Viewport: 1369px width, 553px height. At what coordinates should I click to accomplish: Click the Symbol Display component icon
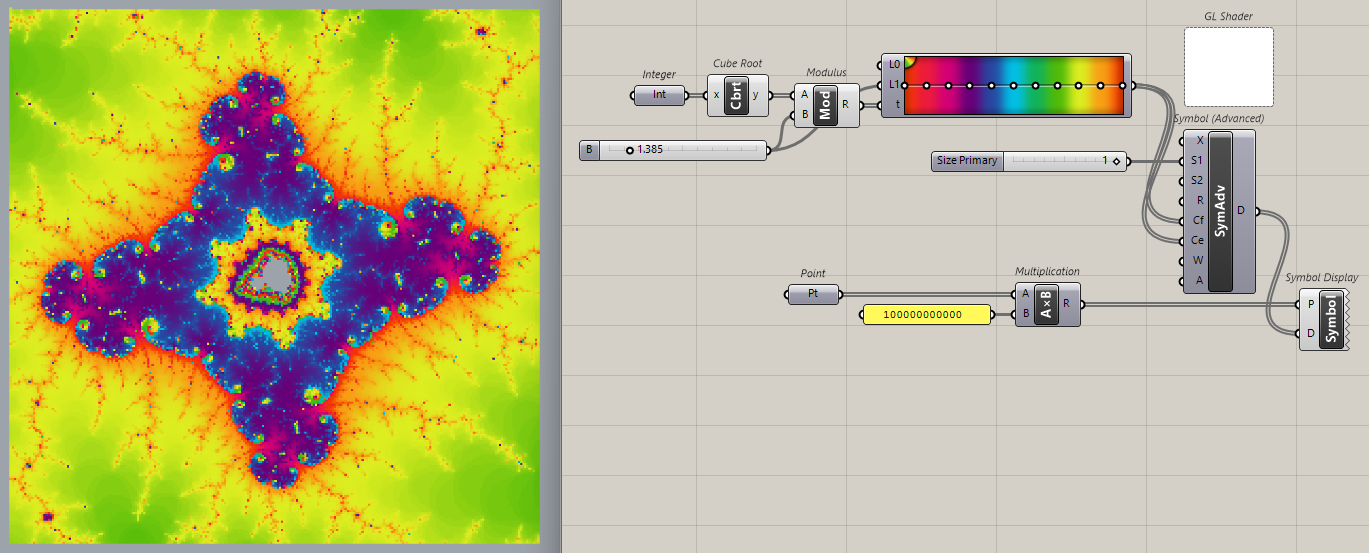[1331, 319]
